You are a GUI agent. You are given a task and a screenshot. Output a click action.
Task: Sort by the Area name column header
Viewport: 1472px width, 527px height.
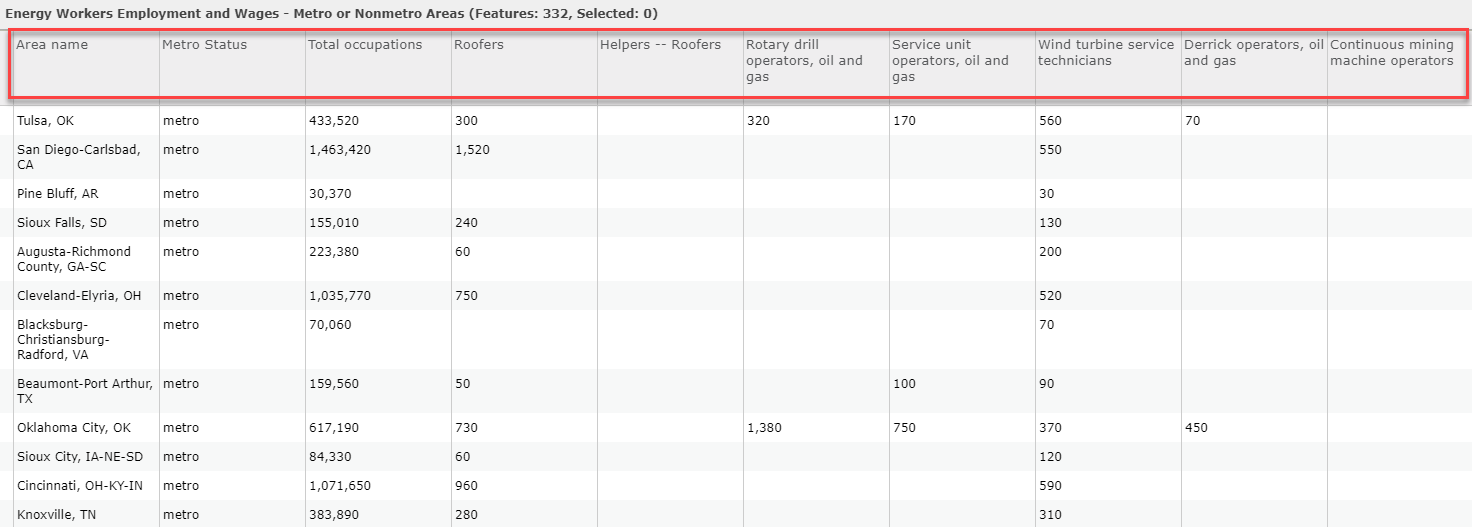tap(86, 64)
